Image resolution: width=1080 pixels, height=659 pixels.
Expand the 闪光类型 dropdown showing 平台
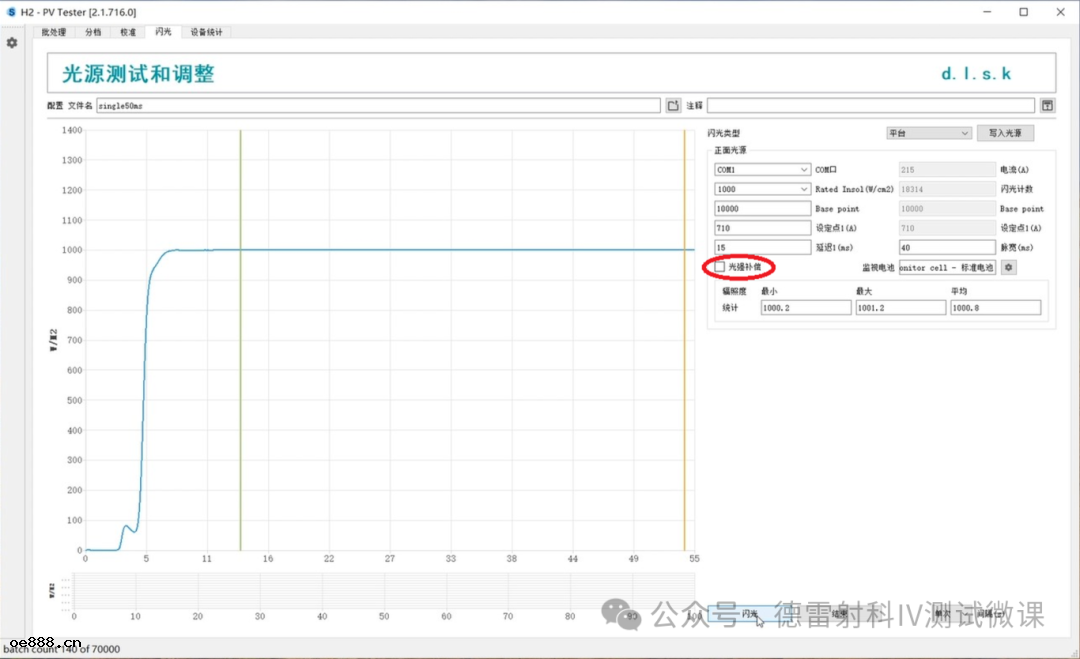pos(928,133)
